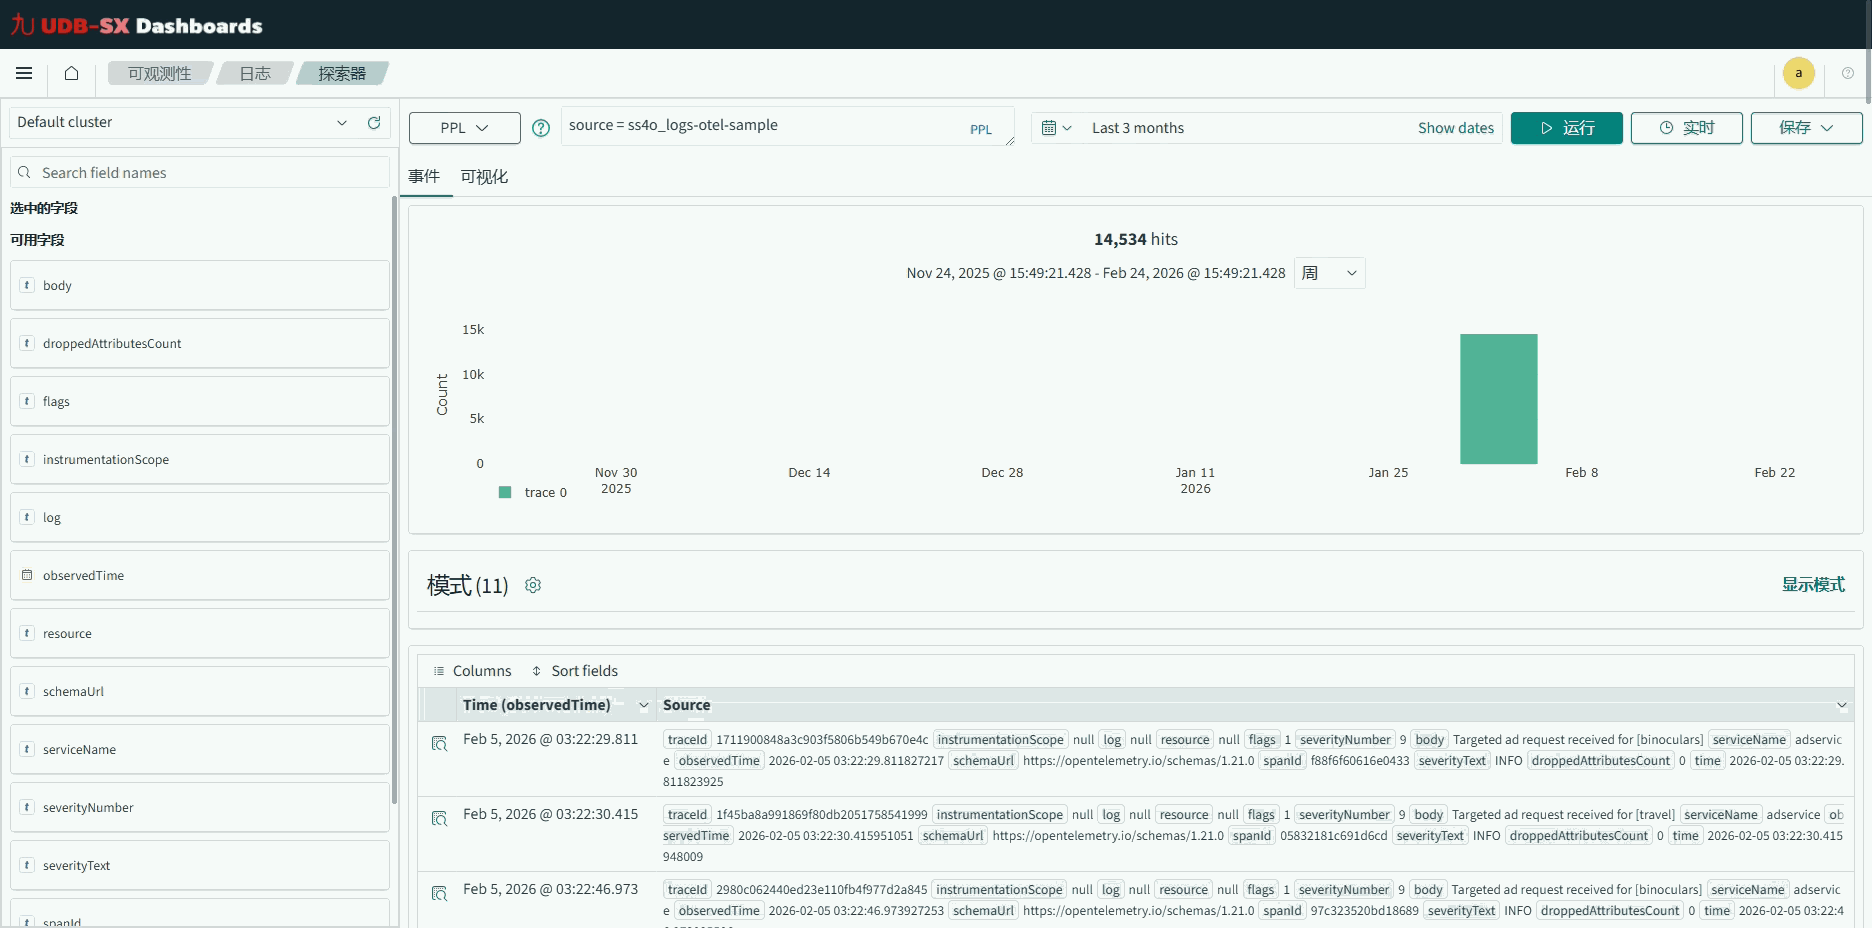Toggle Show dates in time picker
Viewport: 1872px width, 928px height.
click(1455, 128)
